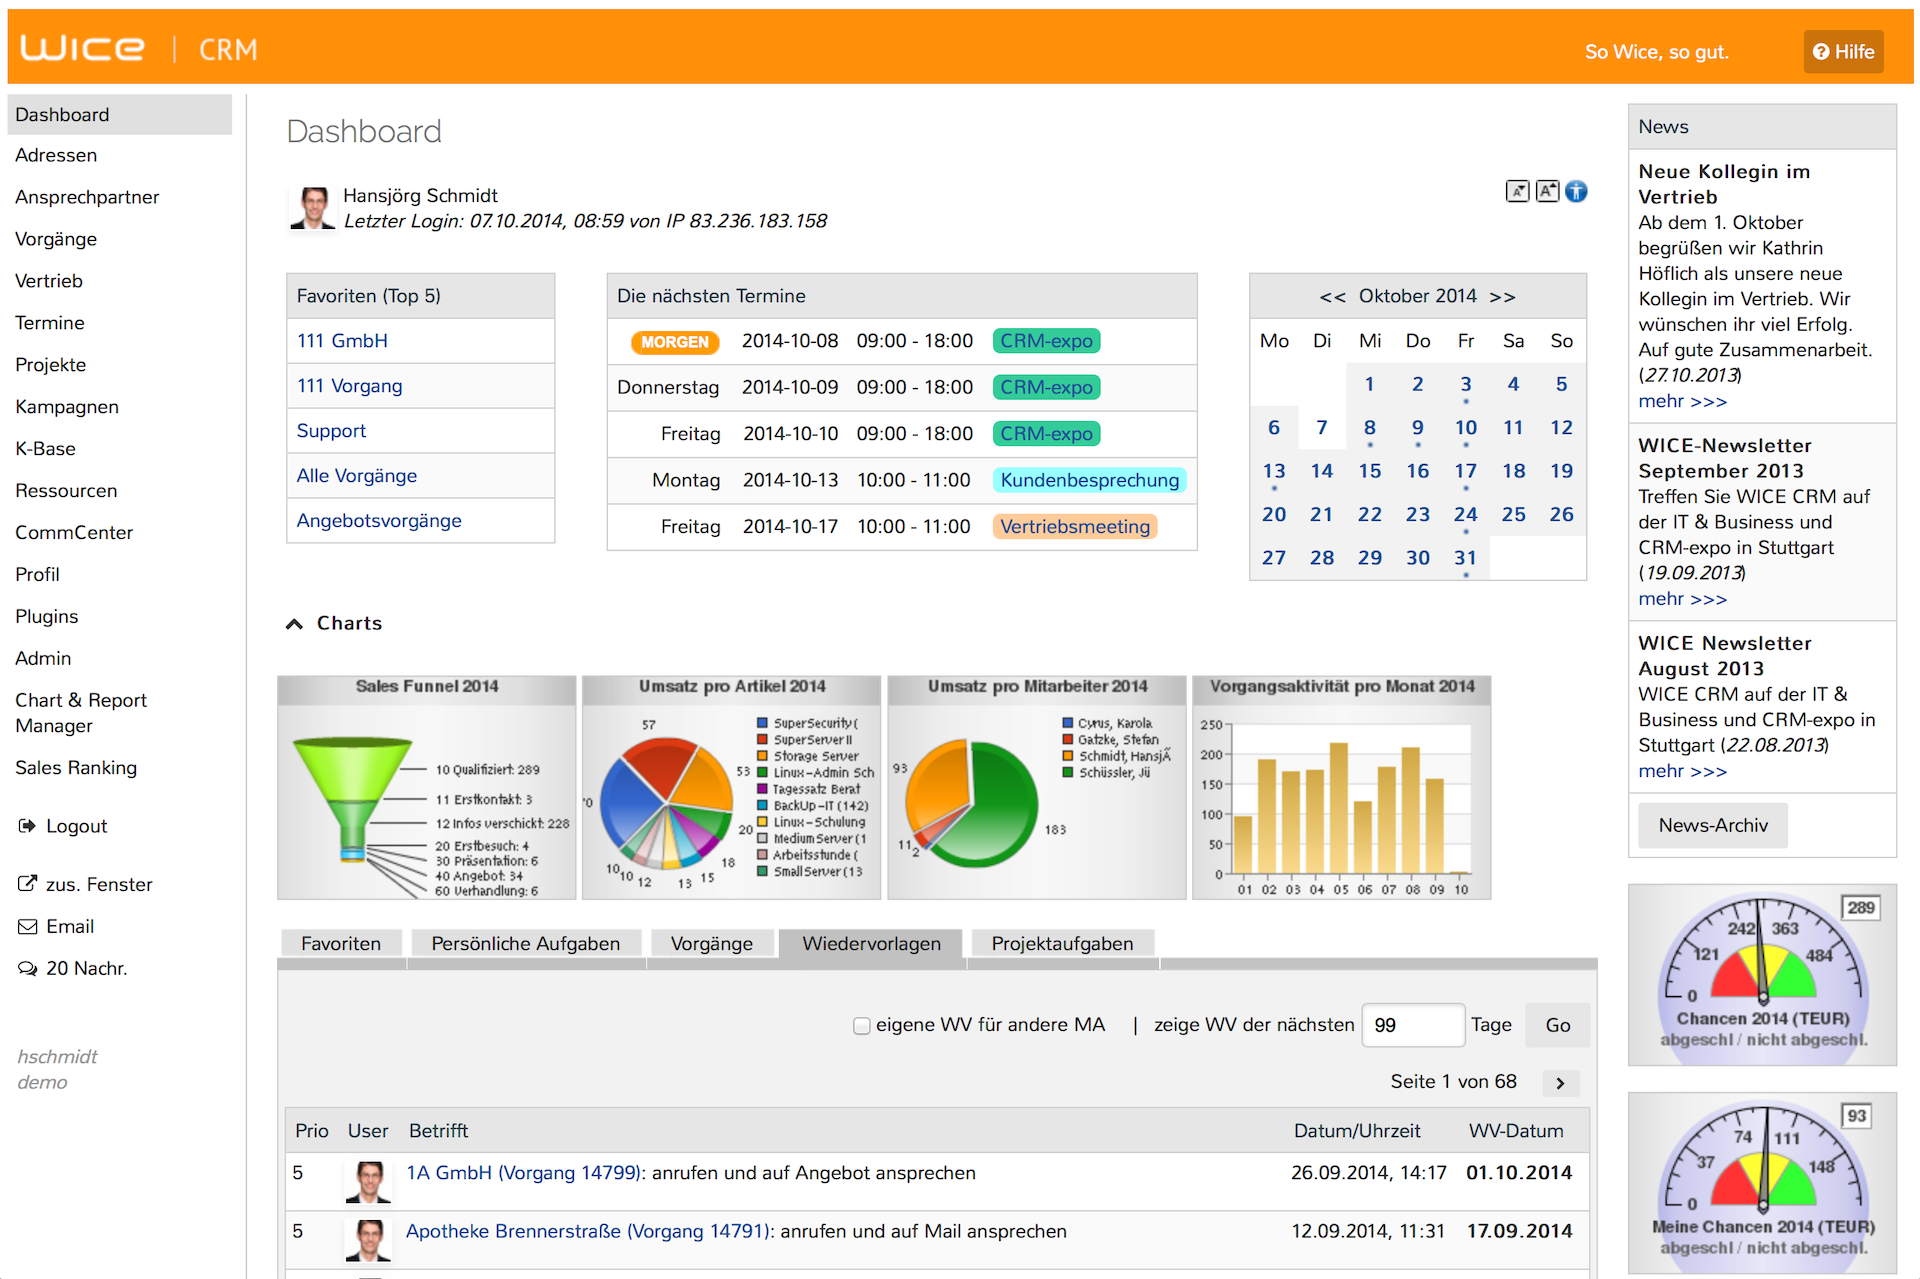1920x1279 pixels.
Task: Open Umsatz pro Mitarbeiter 2014 chart
Action: coord(1037,788)
